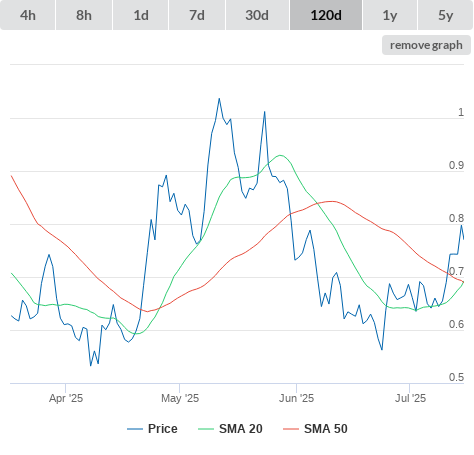The height and width of the screenshot is (455, 474).
Task: Toggle the Price series in legend
Action: click(x=152, y=429)
